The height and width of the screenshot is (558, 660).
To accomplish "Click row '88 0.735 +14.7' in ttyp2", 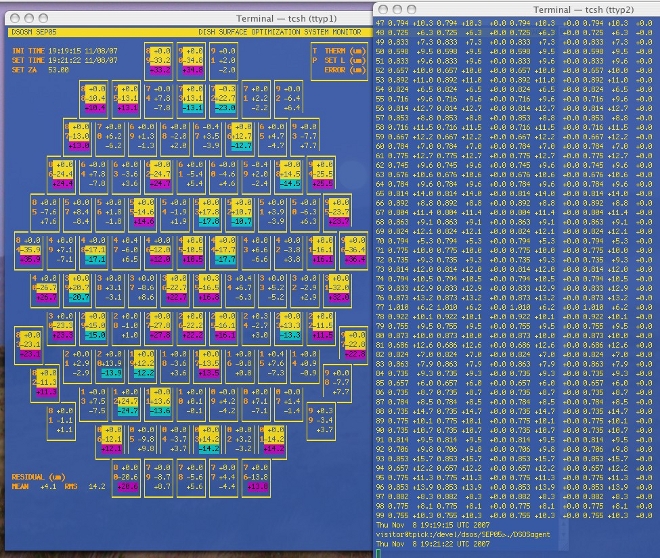I will click(x=514, y=412).
